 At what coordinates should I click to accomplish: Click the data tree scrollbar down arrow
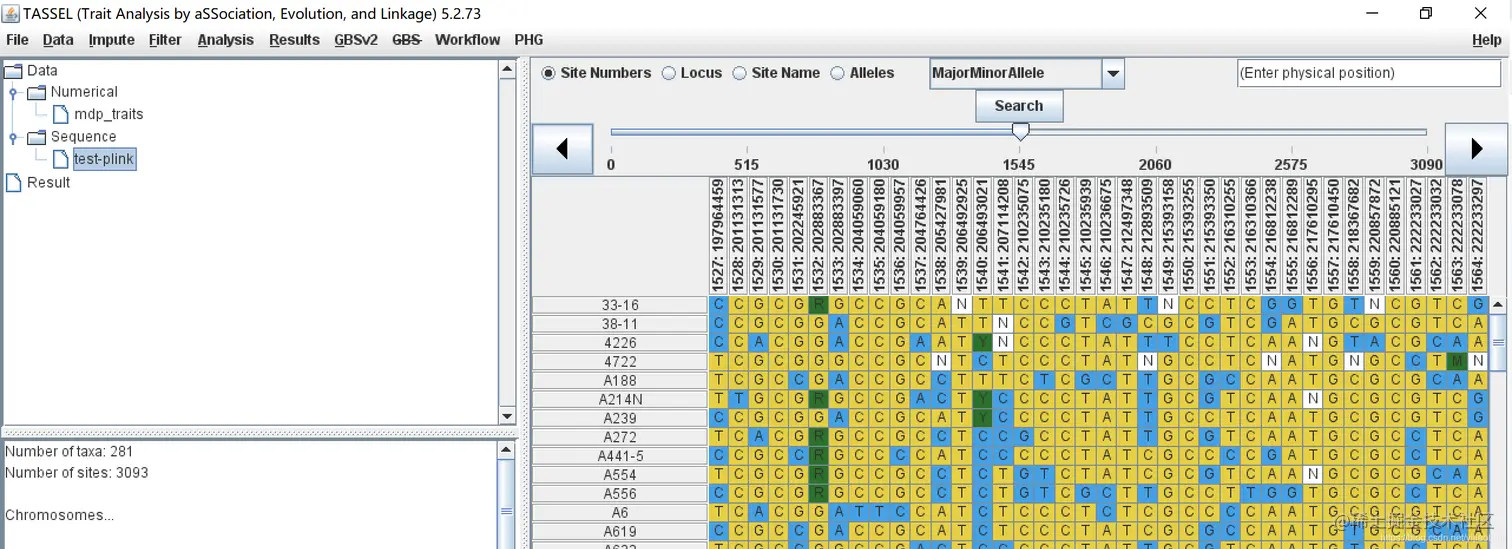point(507,416)
